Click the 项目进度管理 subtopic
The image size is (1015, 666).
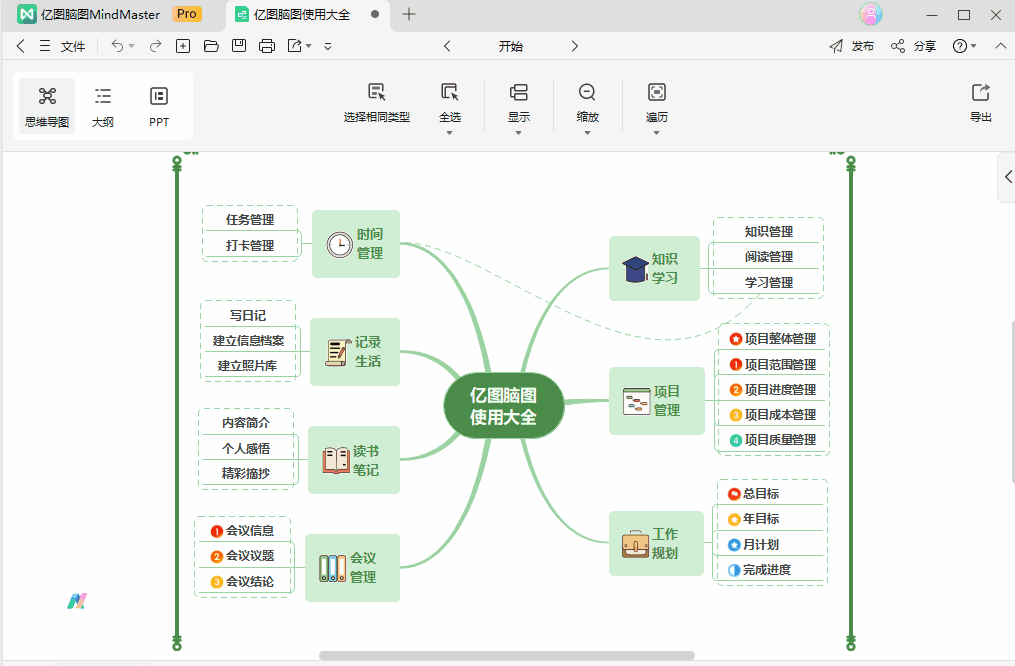pos(773,390)
